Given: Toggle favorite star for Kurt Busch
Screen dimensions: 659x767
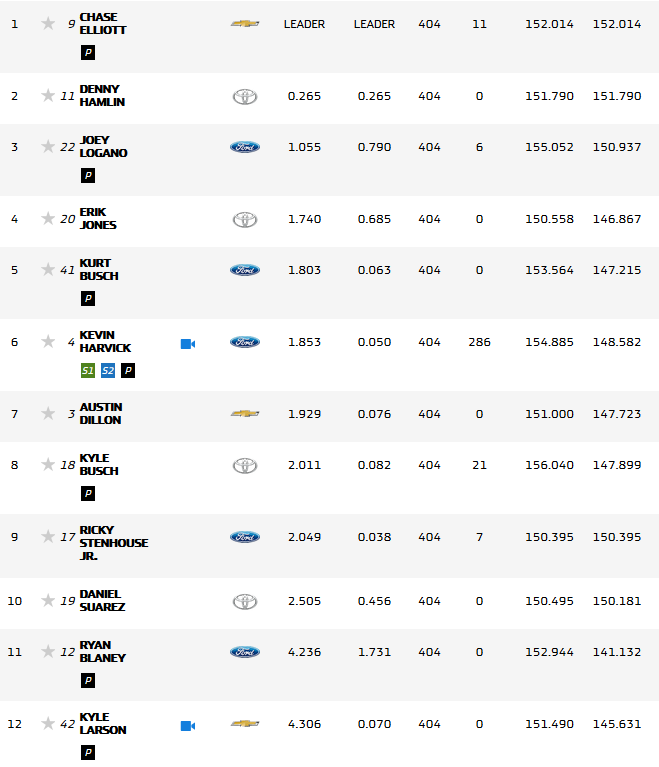Looking at the screenshot, I should [48, 269].
